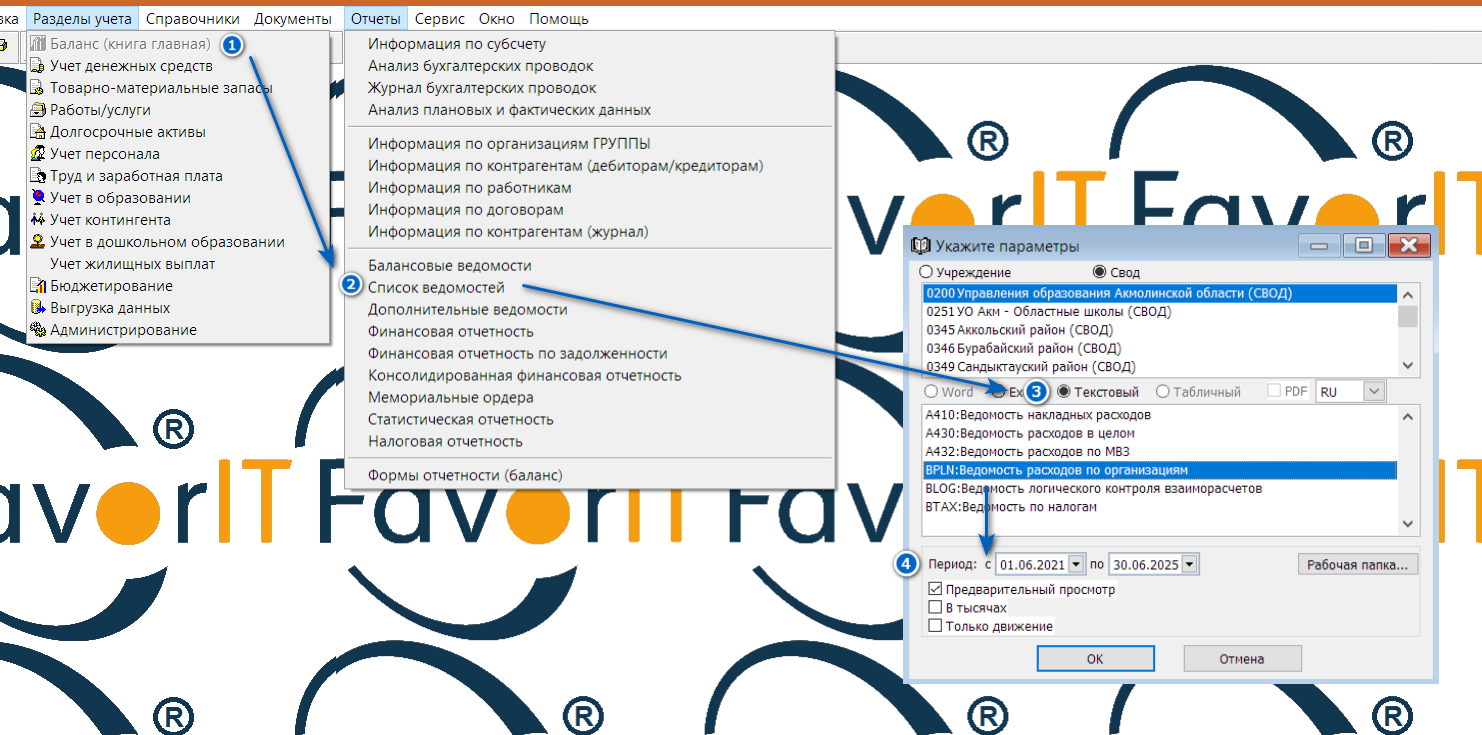Image resolution: width=1482 pixels, height=735 pixels.
Task: Click the Выгрузка данных export icon
Action: 38,308
